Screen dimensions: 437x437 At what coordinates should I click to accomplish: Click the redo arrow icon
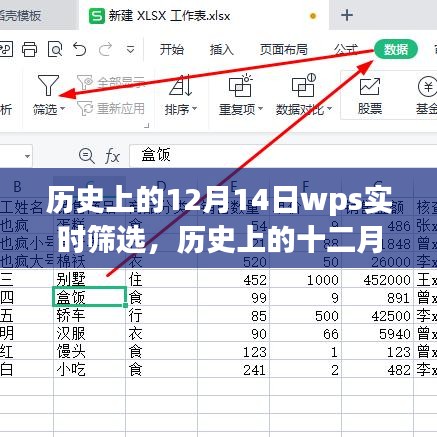tap(105, 50)
